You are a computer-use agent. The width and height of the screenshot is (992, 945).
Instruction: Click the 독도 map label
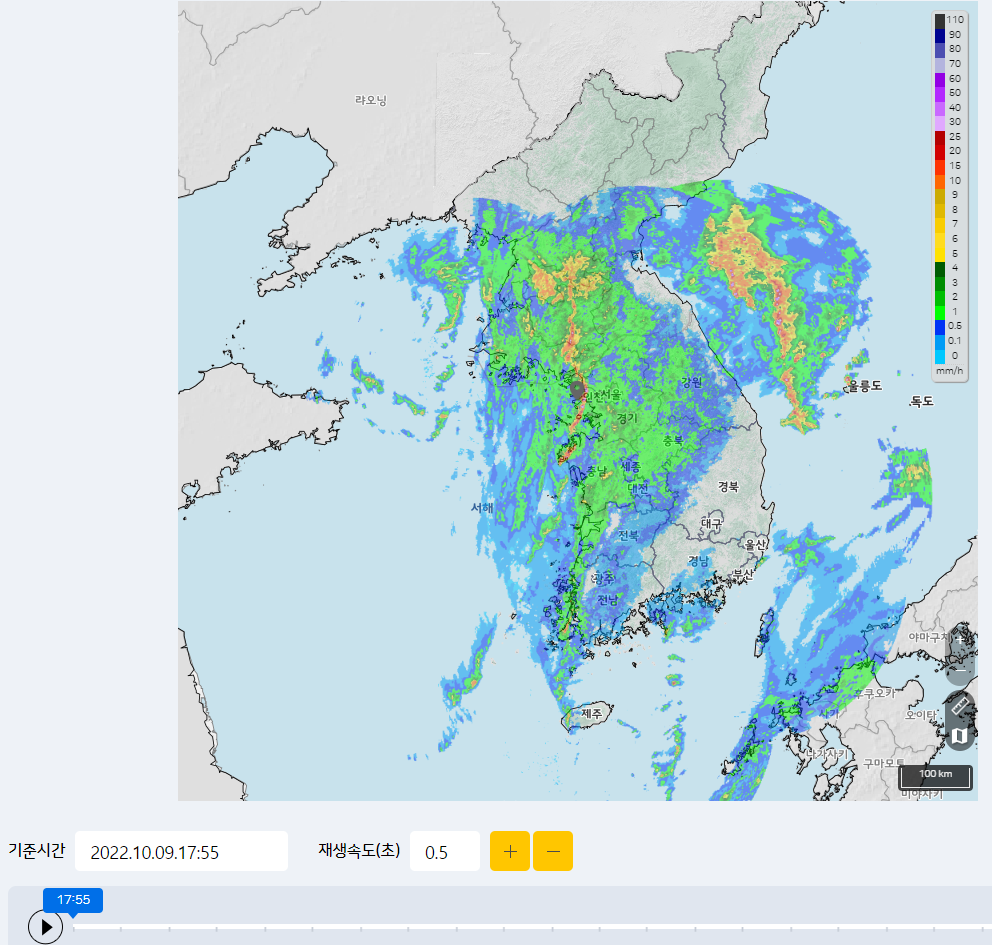coord(921,401)
